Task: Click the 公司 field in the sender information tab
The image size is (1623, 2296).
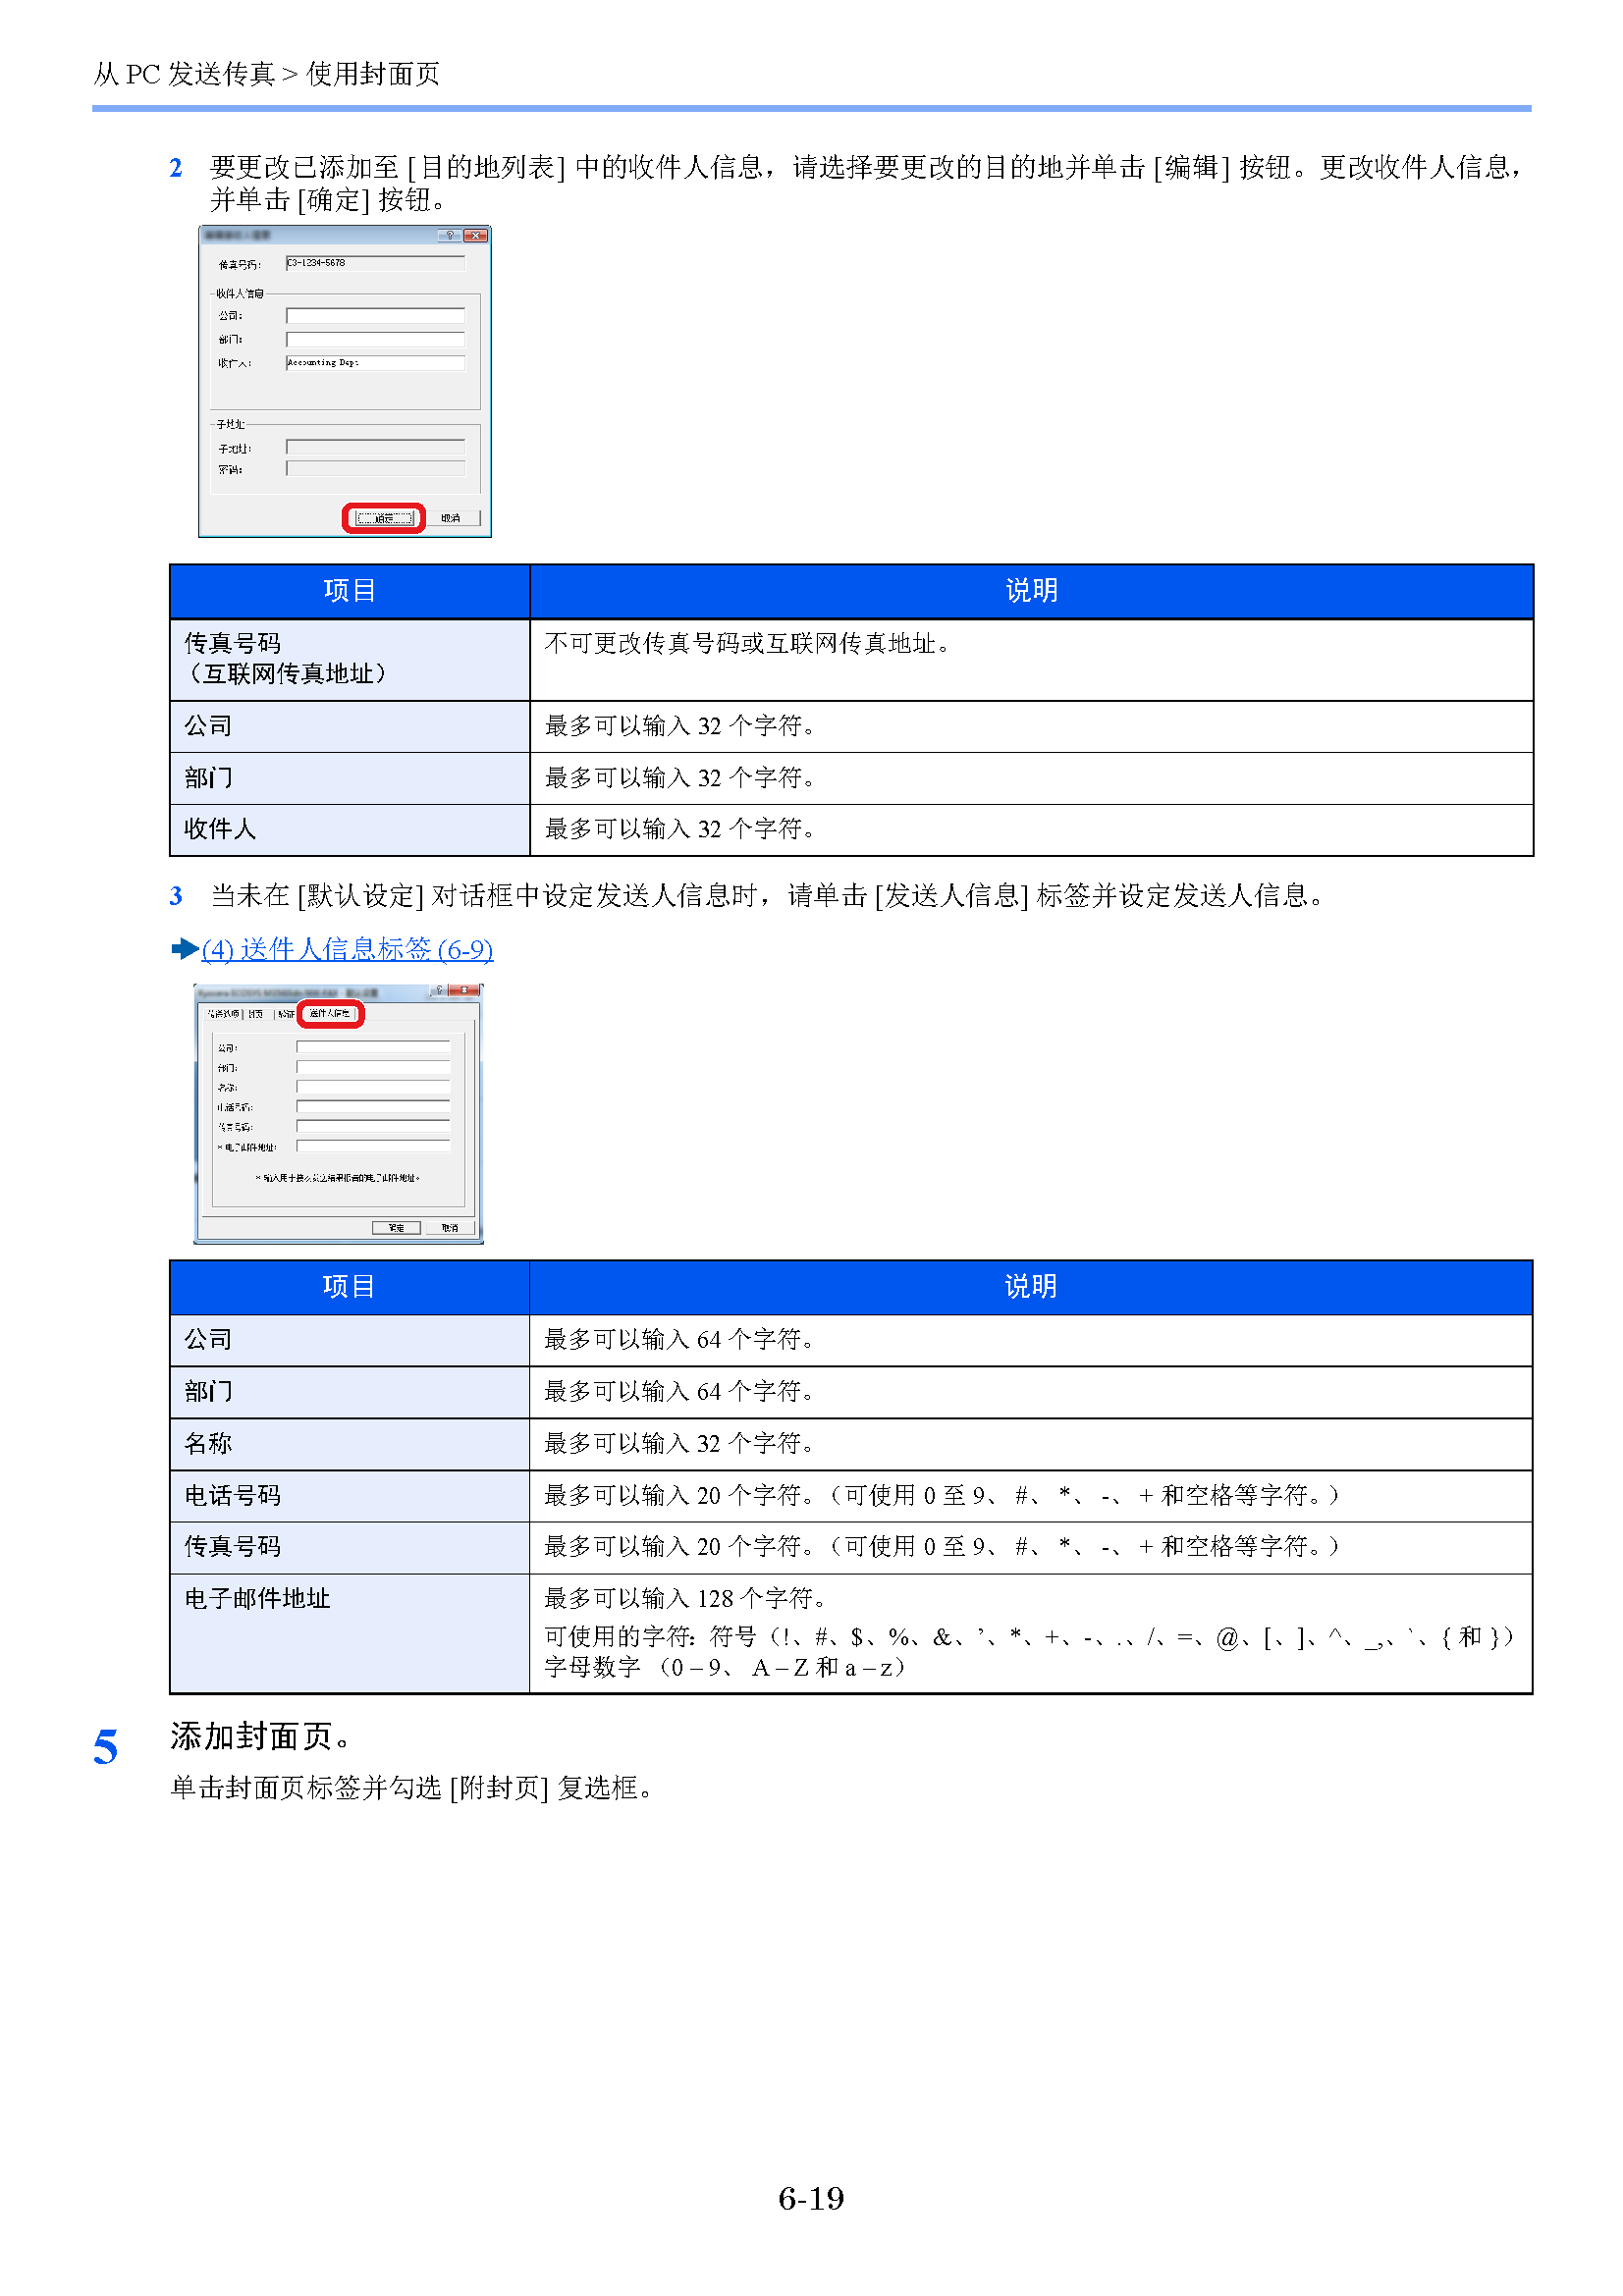Action: tap(373, 1047)
